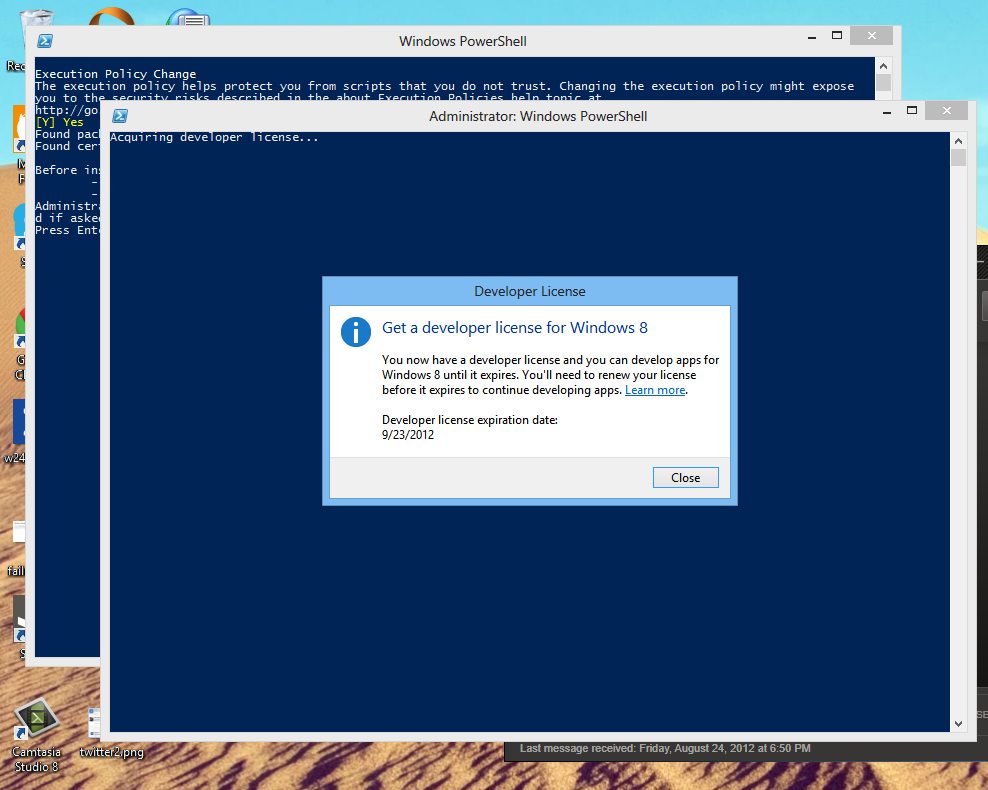Minimize the back Windows PowerShell window
The height and width of the screenshot is (790, 988).
(812, 37)
